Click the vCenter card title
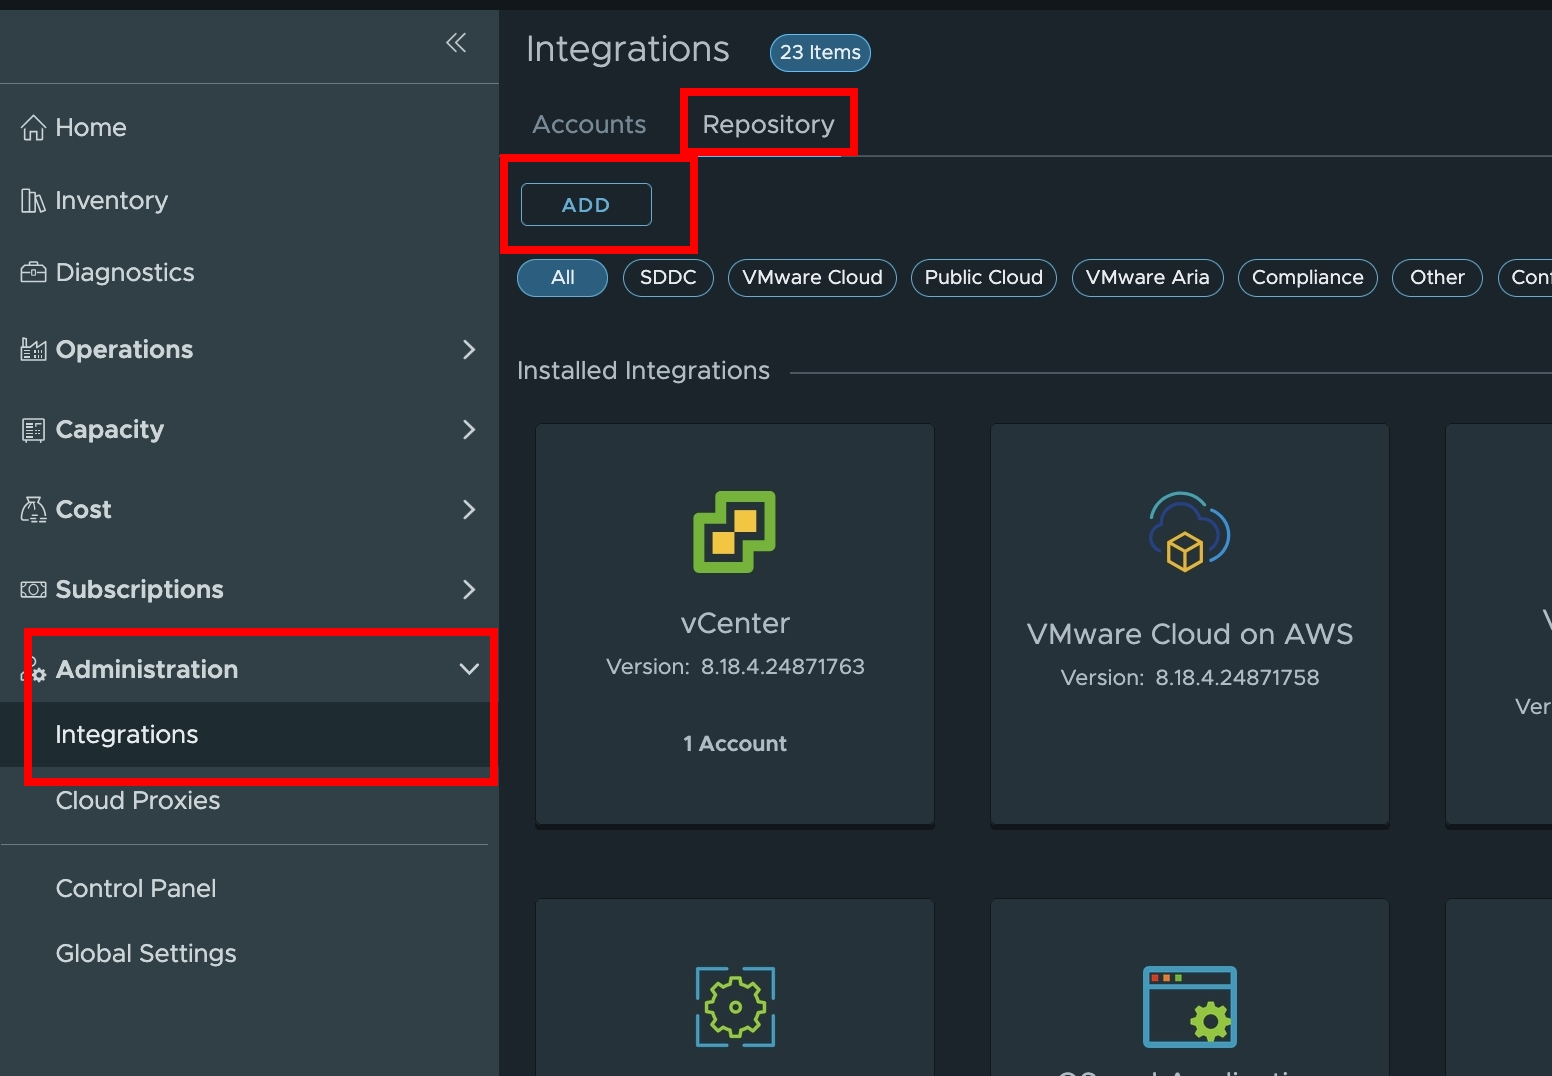Viewport: 1552px width, 1076px height. [x=735, y=623]
